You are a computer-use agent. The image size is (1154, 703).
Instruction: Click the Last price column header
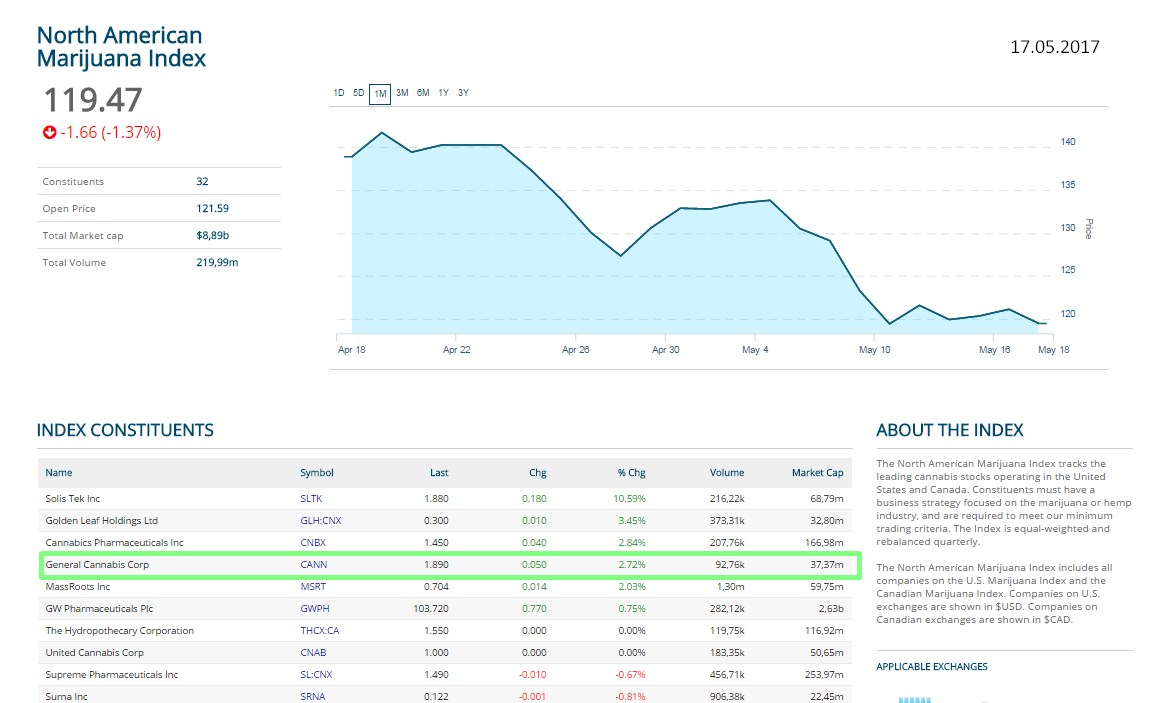(x=439, y=473)
